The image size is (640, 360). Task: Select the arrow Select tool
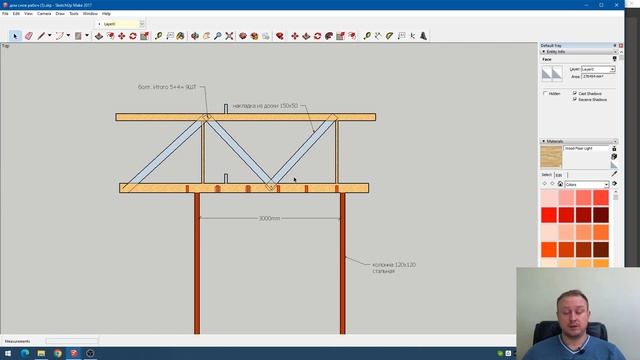[x=16, y=36]
